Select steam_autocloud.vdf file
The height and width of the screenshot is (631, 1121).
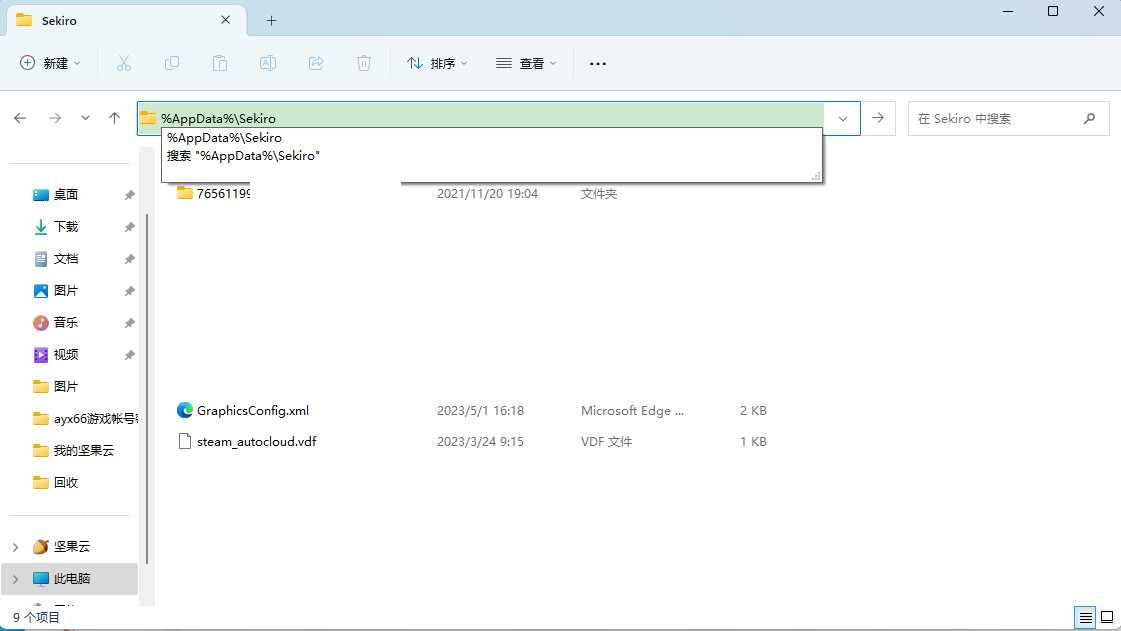256,442
